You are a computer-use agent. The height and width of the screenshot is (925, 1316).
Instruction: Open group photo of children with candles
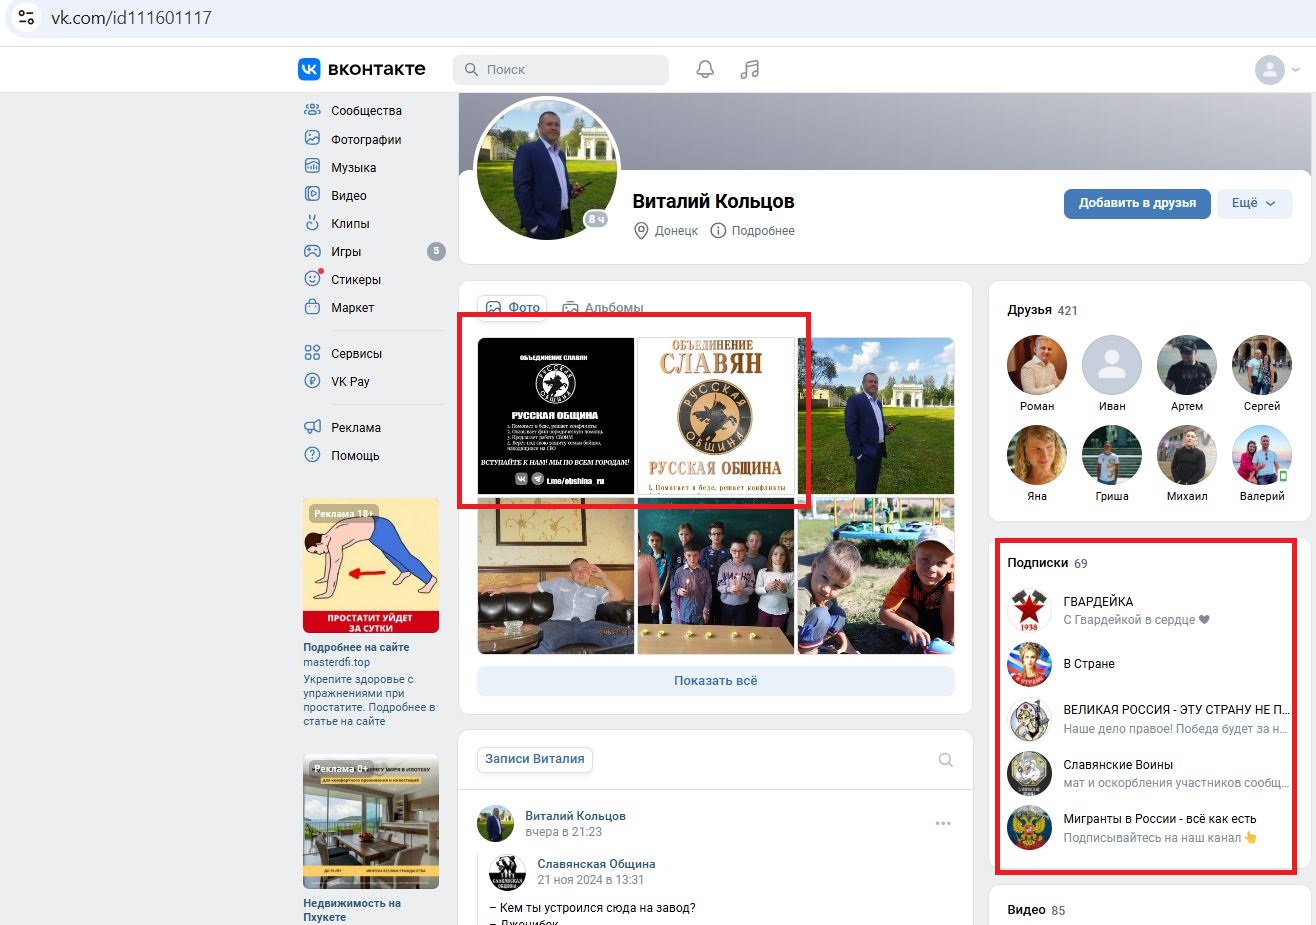(716, 576)
